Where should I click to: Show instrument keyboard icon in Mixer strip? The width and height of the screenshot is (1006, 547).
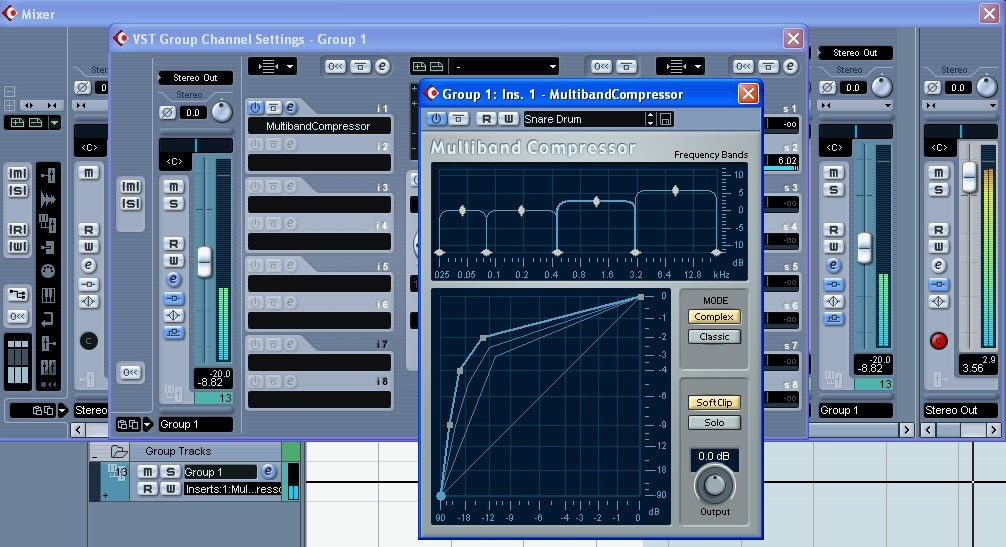coord(48,296)
